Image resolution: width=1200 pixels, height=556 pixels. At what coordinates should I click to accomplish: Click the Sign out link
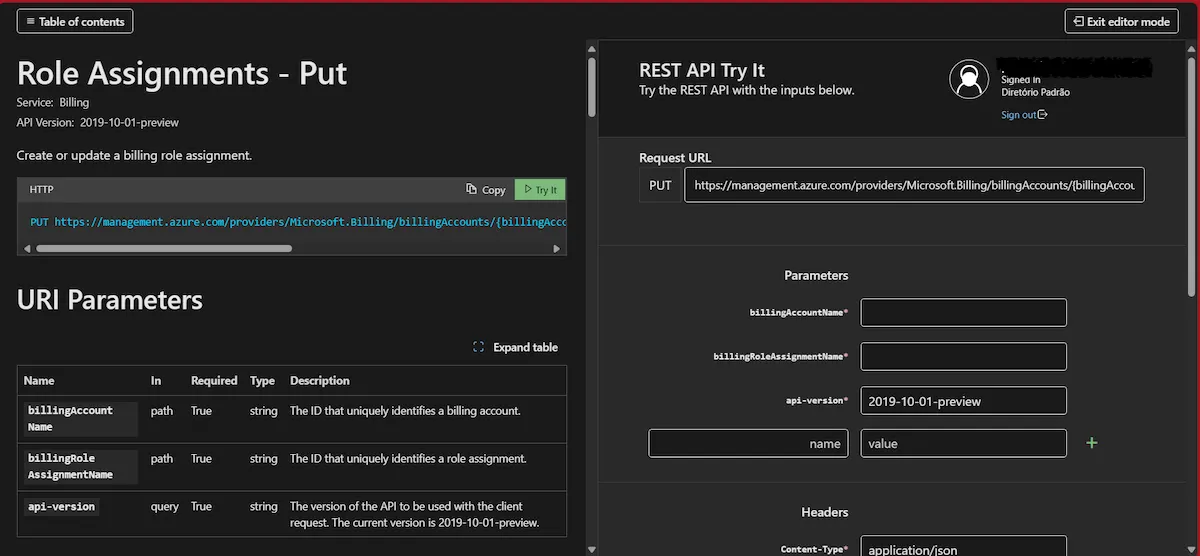point(1024,115)
